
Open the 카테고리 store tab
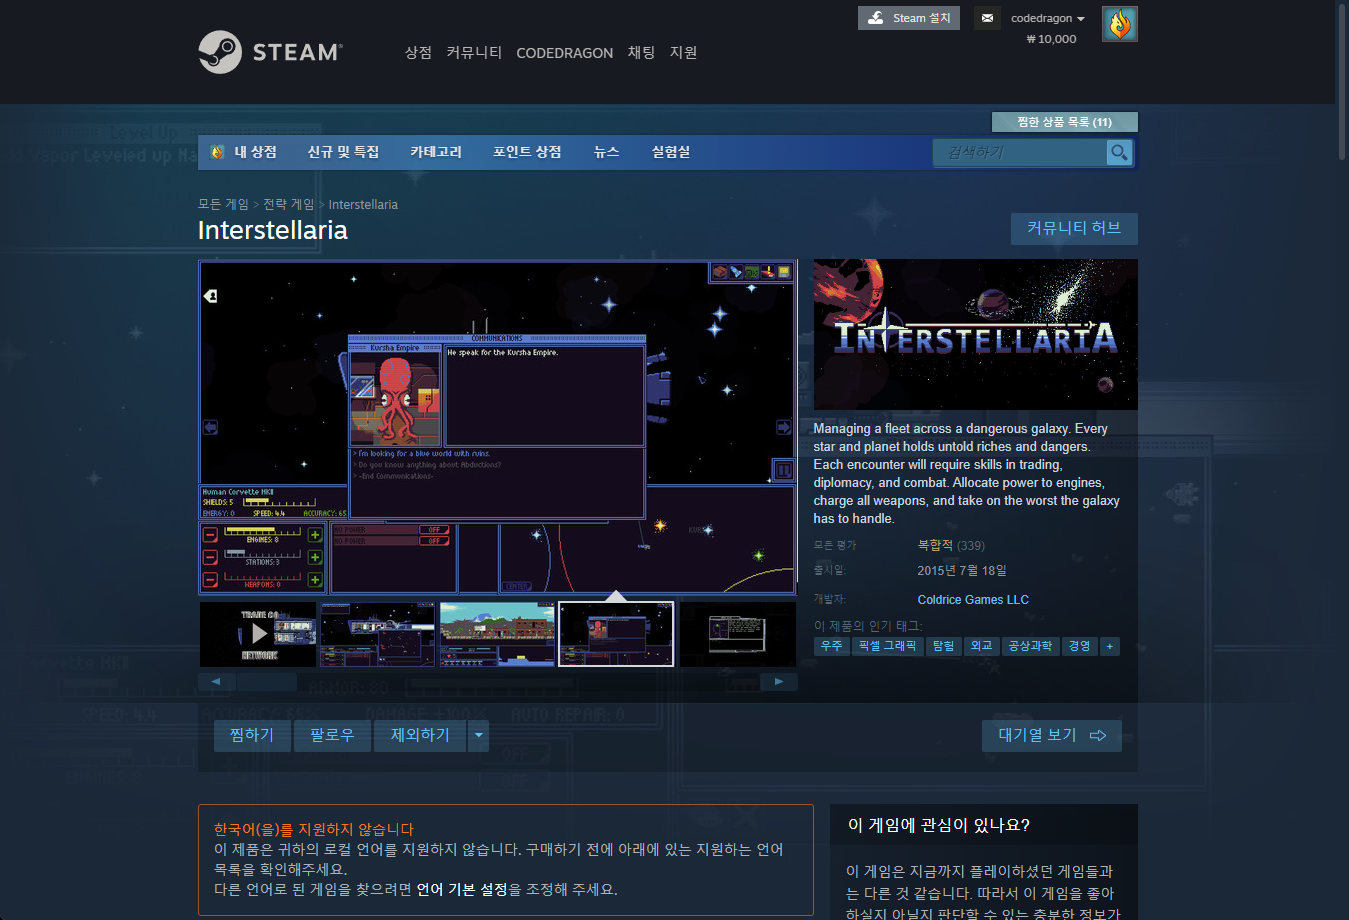(x=436, y=152)
